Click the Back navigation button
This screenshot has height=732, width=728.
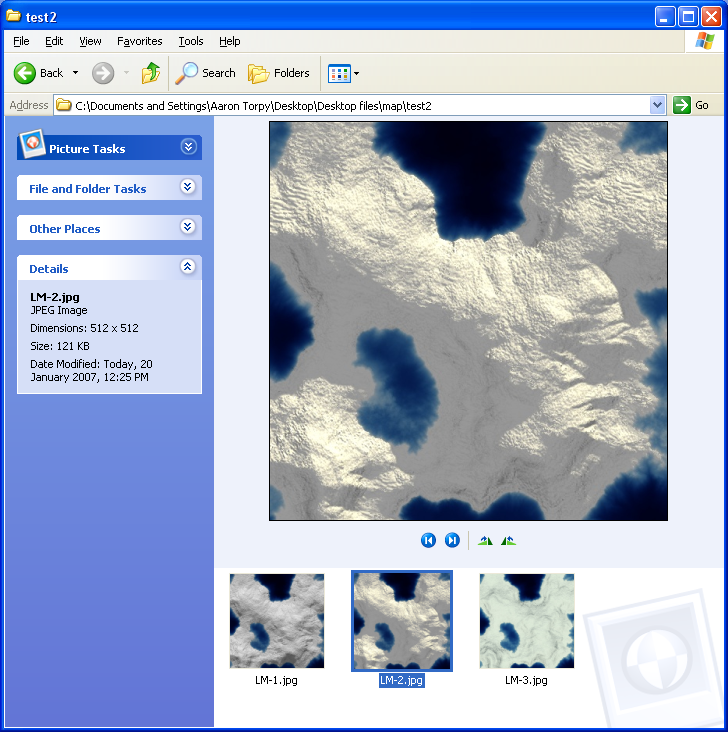[x=38, y=73]
